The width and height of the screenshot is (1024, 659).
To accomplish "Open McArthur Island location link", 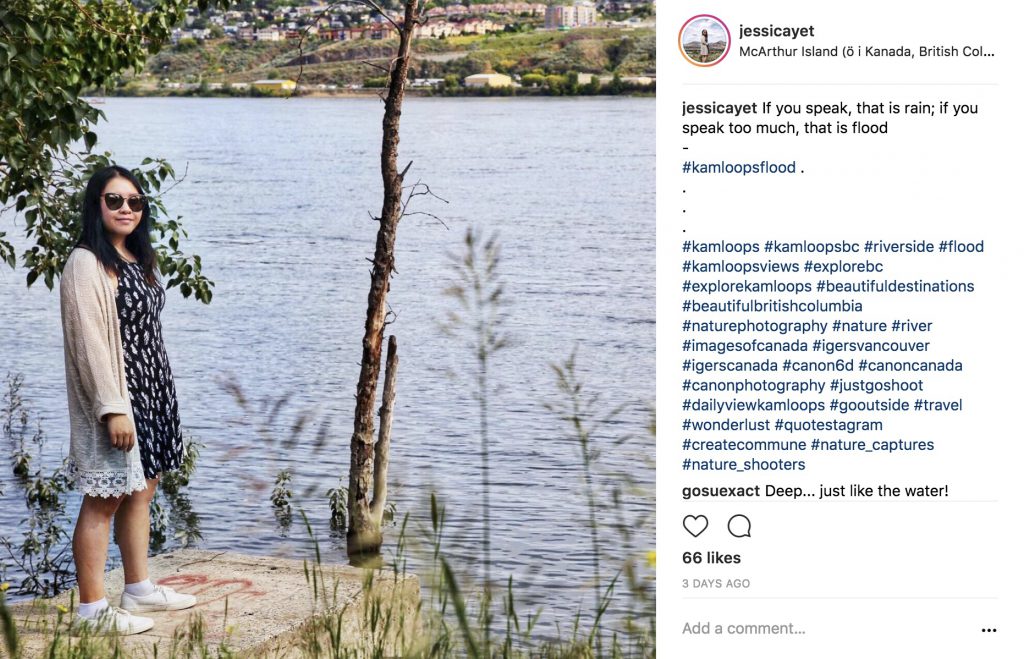I will pos(867,52).
